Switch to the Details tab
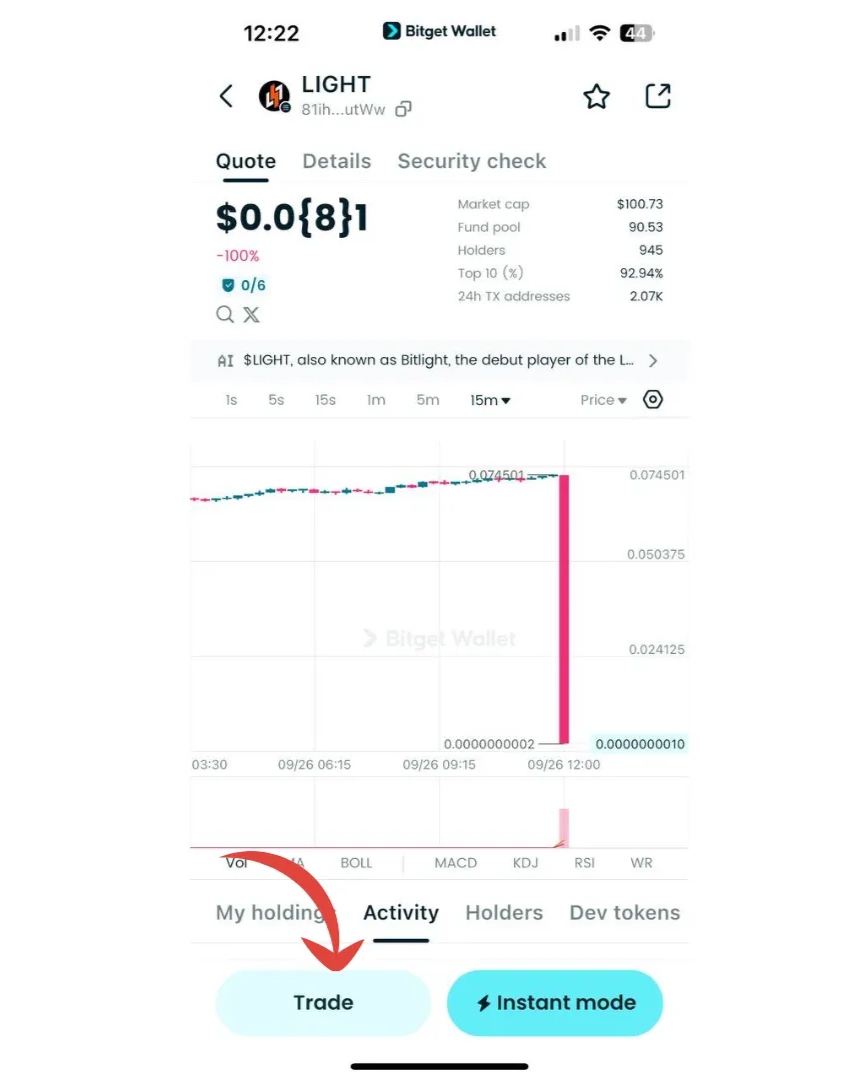The height and width of the screenshot is (1080, 863). point(336,162)
